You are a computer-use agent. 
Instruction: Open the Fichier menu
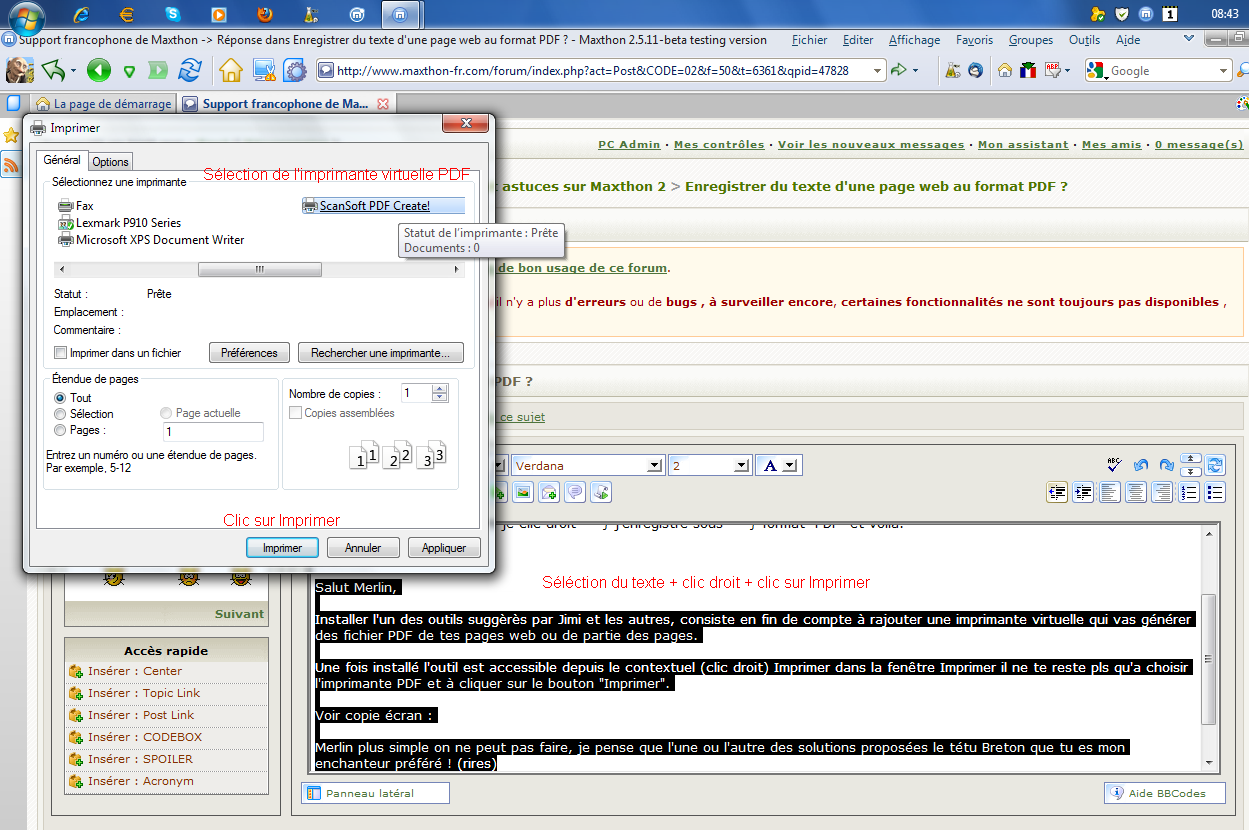(809, 40)
